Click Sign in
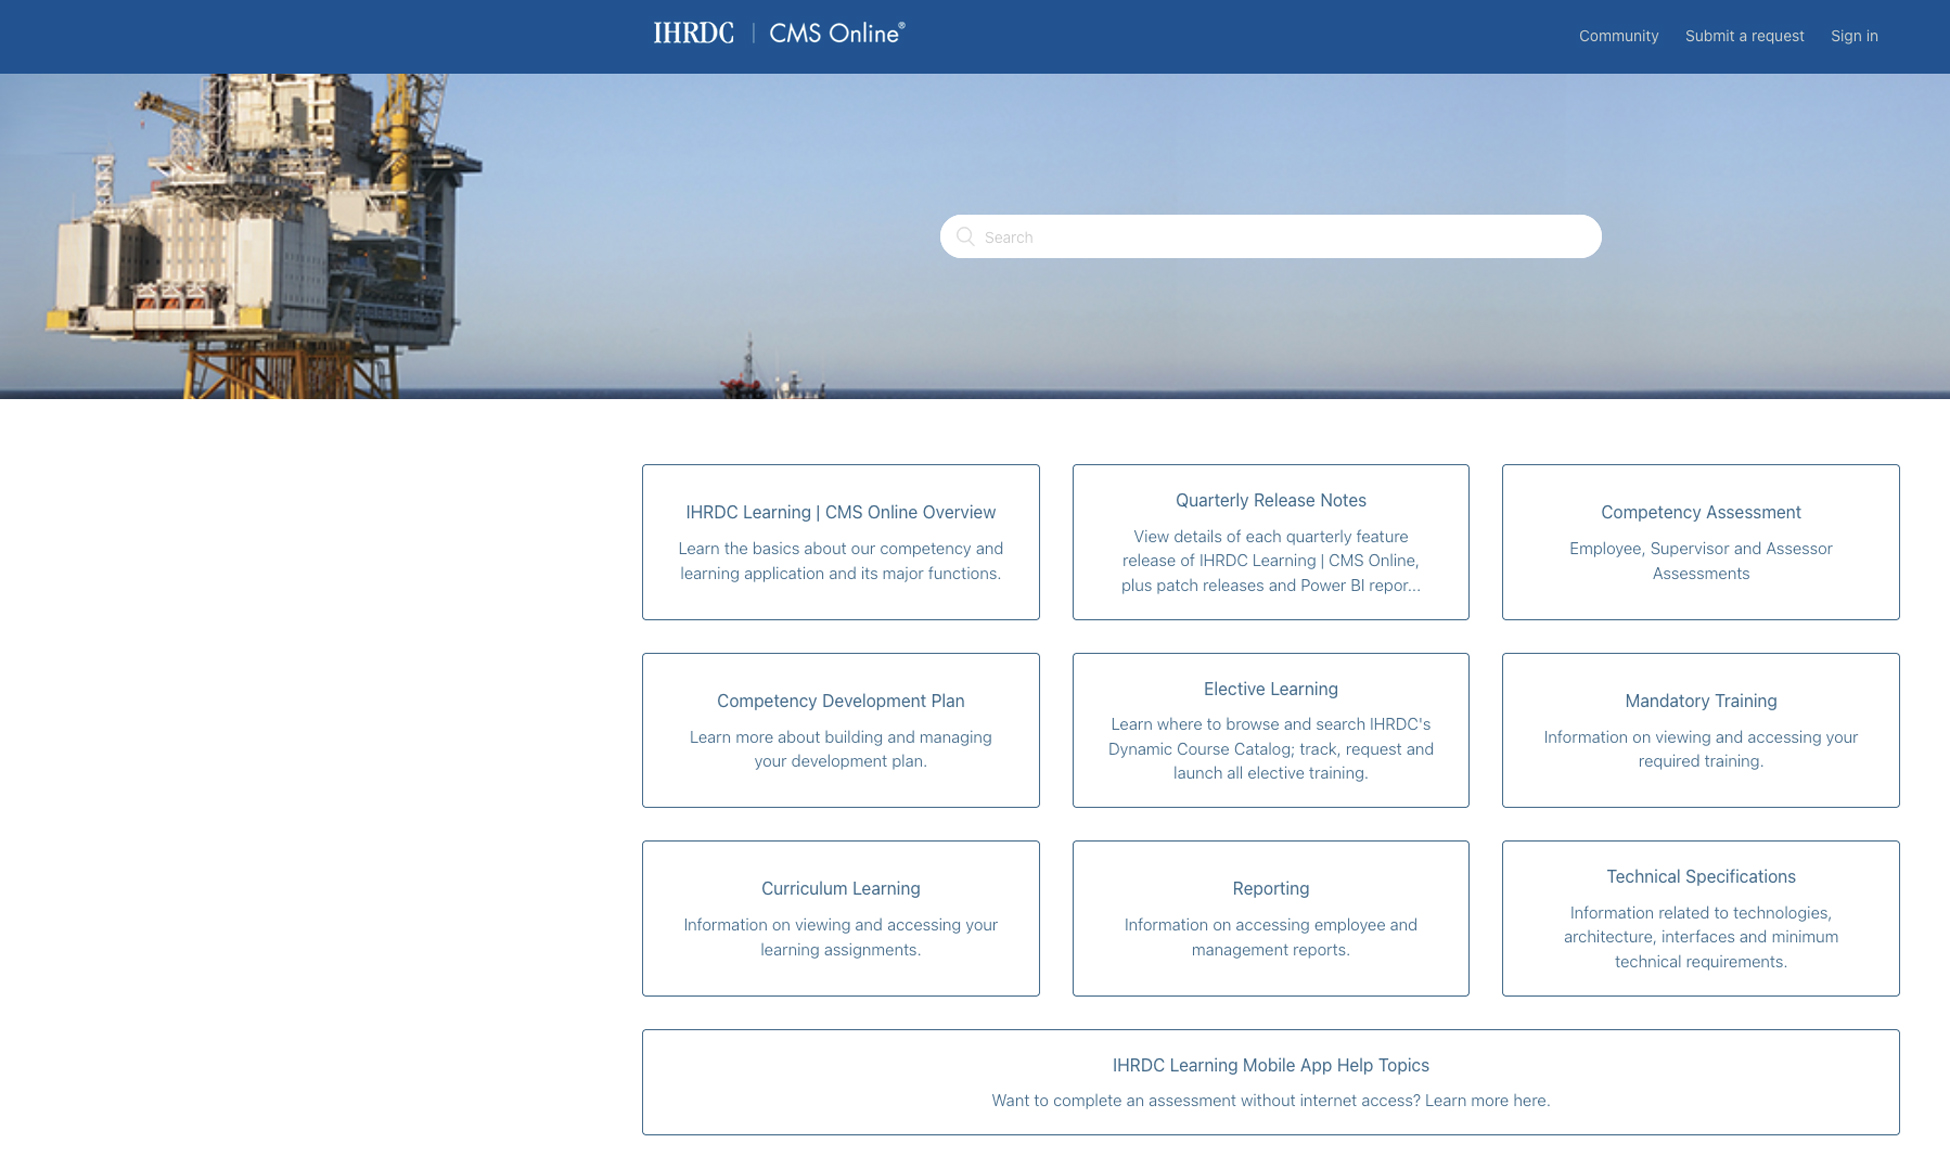This screenshot has height=1169, width=1950. click(x=1854, y=36)
